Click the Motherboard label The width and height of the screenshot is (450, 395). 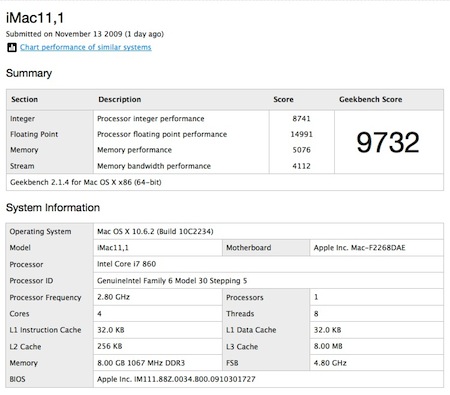[x=249, y=248]
